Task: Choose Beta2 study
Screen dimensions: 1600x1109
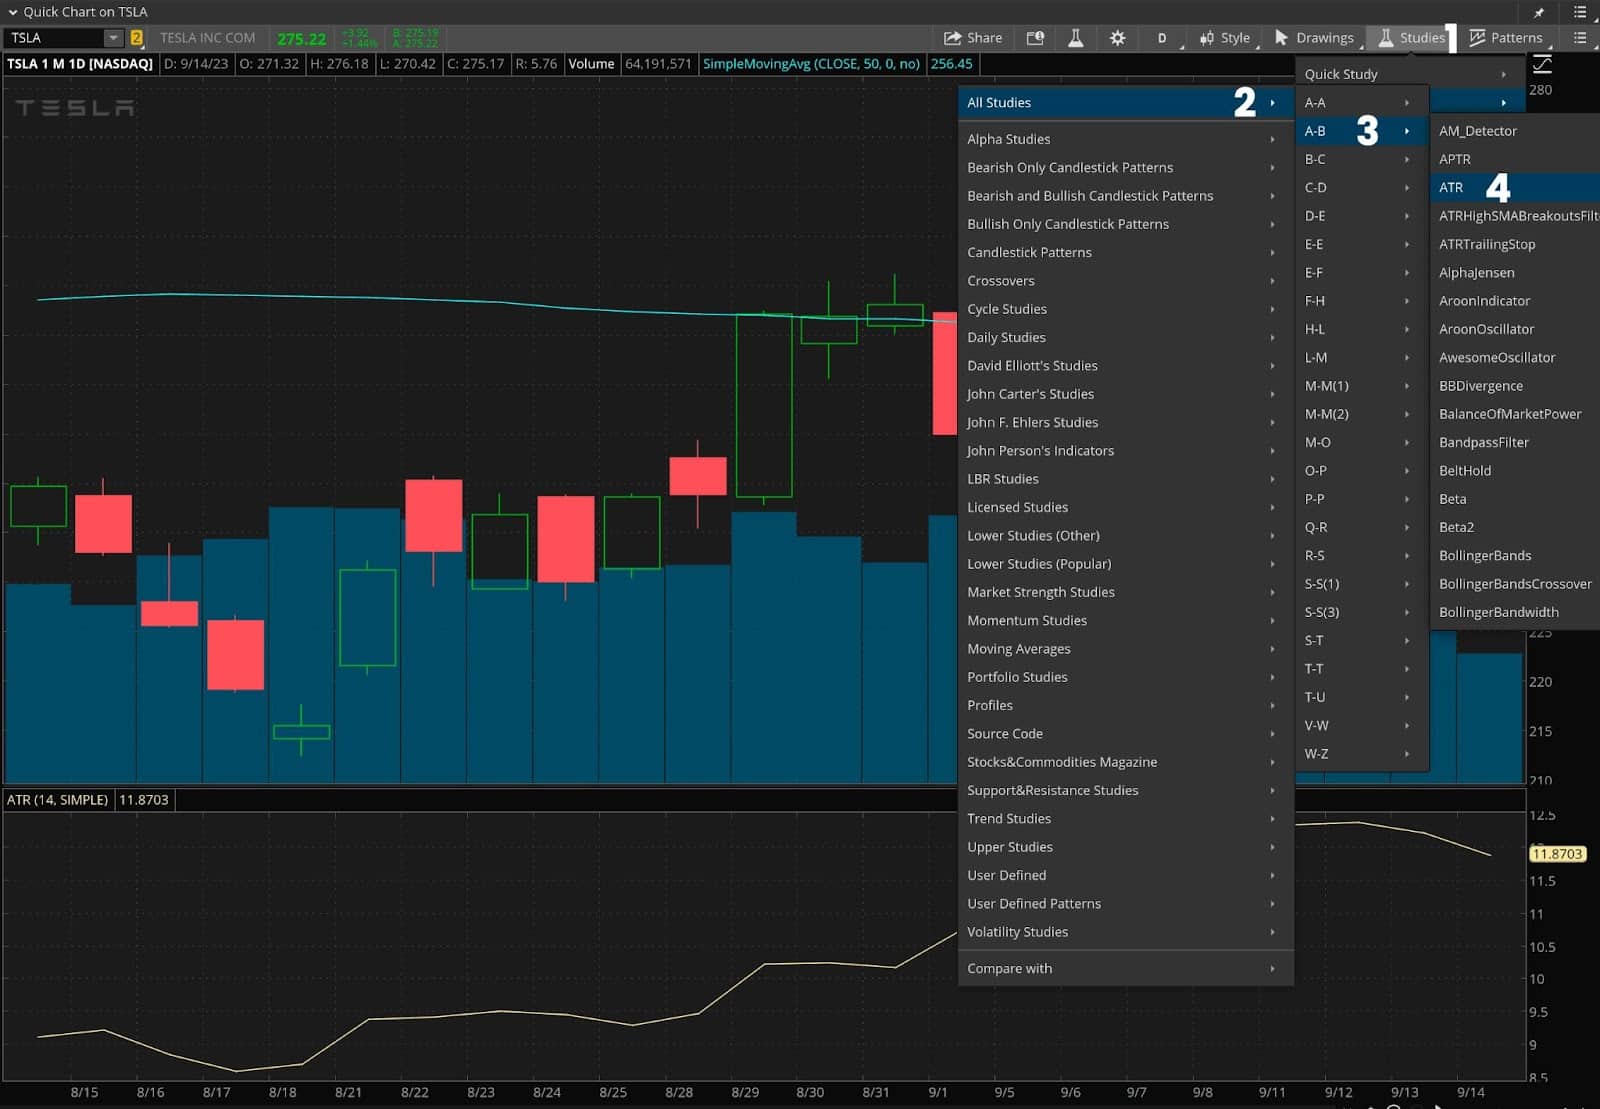Action: 1516,527
